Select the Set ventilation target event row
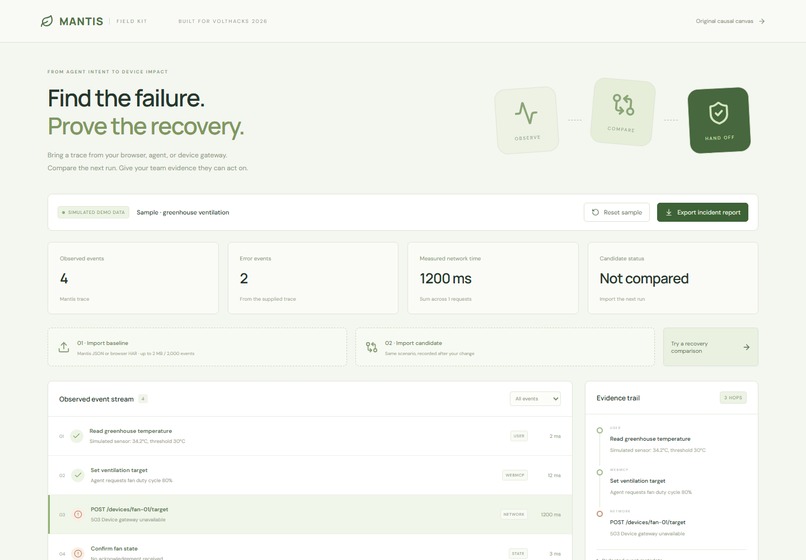This screenshot has width=806, height=560. coord(310,475)
